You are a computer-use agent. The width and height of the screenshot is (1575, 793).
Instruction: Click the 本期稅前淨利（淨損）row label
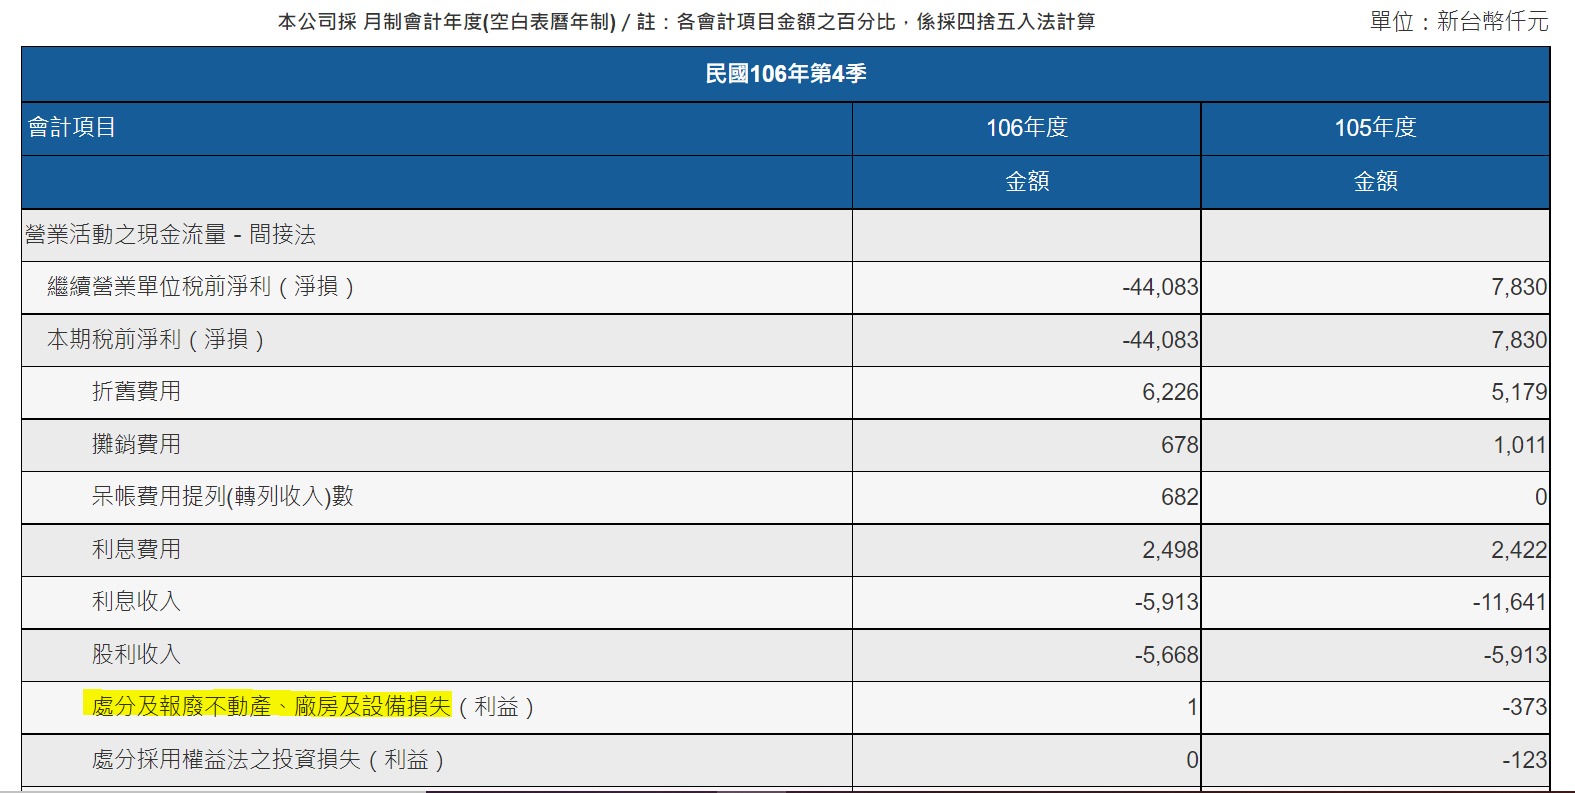[x=156, y=340]
